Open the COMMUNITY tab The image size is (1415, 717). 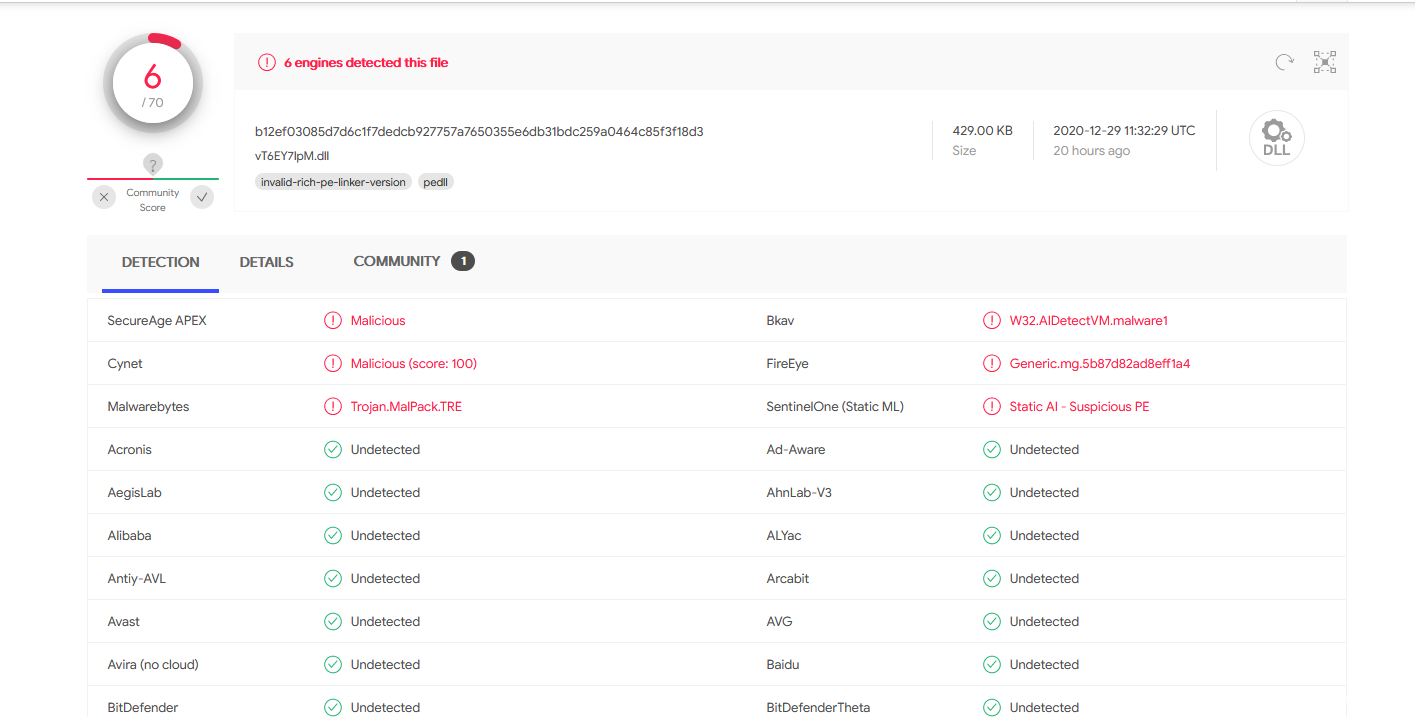click(x=397, y=261)
